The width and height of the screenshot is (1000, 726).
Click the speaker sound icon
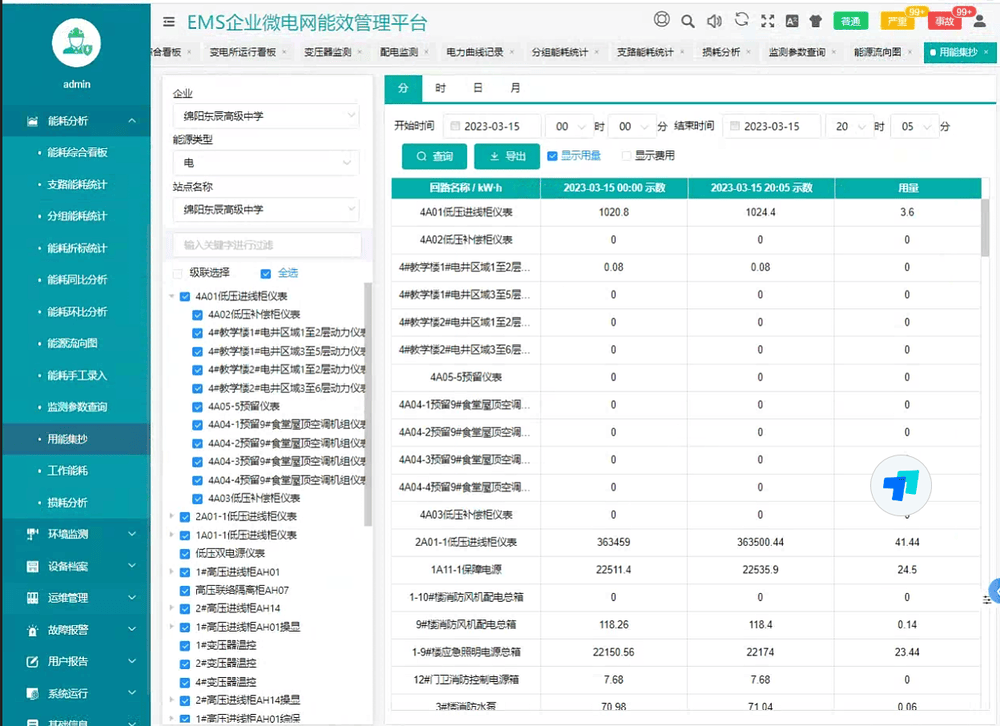[714, 21]
